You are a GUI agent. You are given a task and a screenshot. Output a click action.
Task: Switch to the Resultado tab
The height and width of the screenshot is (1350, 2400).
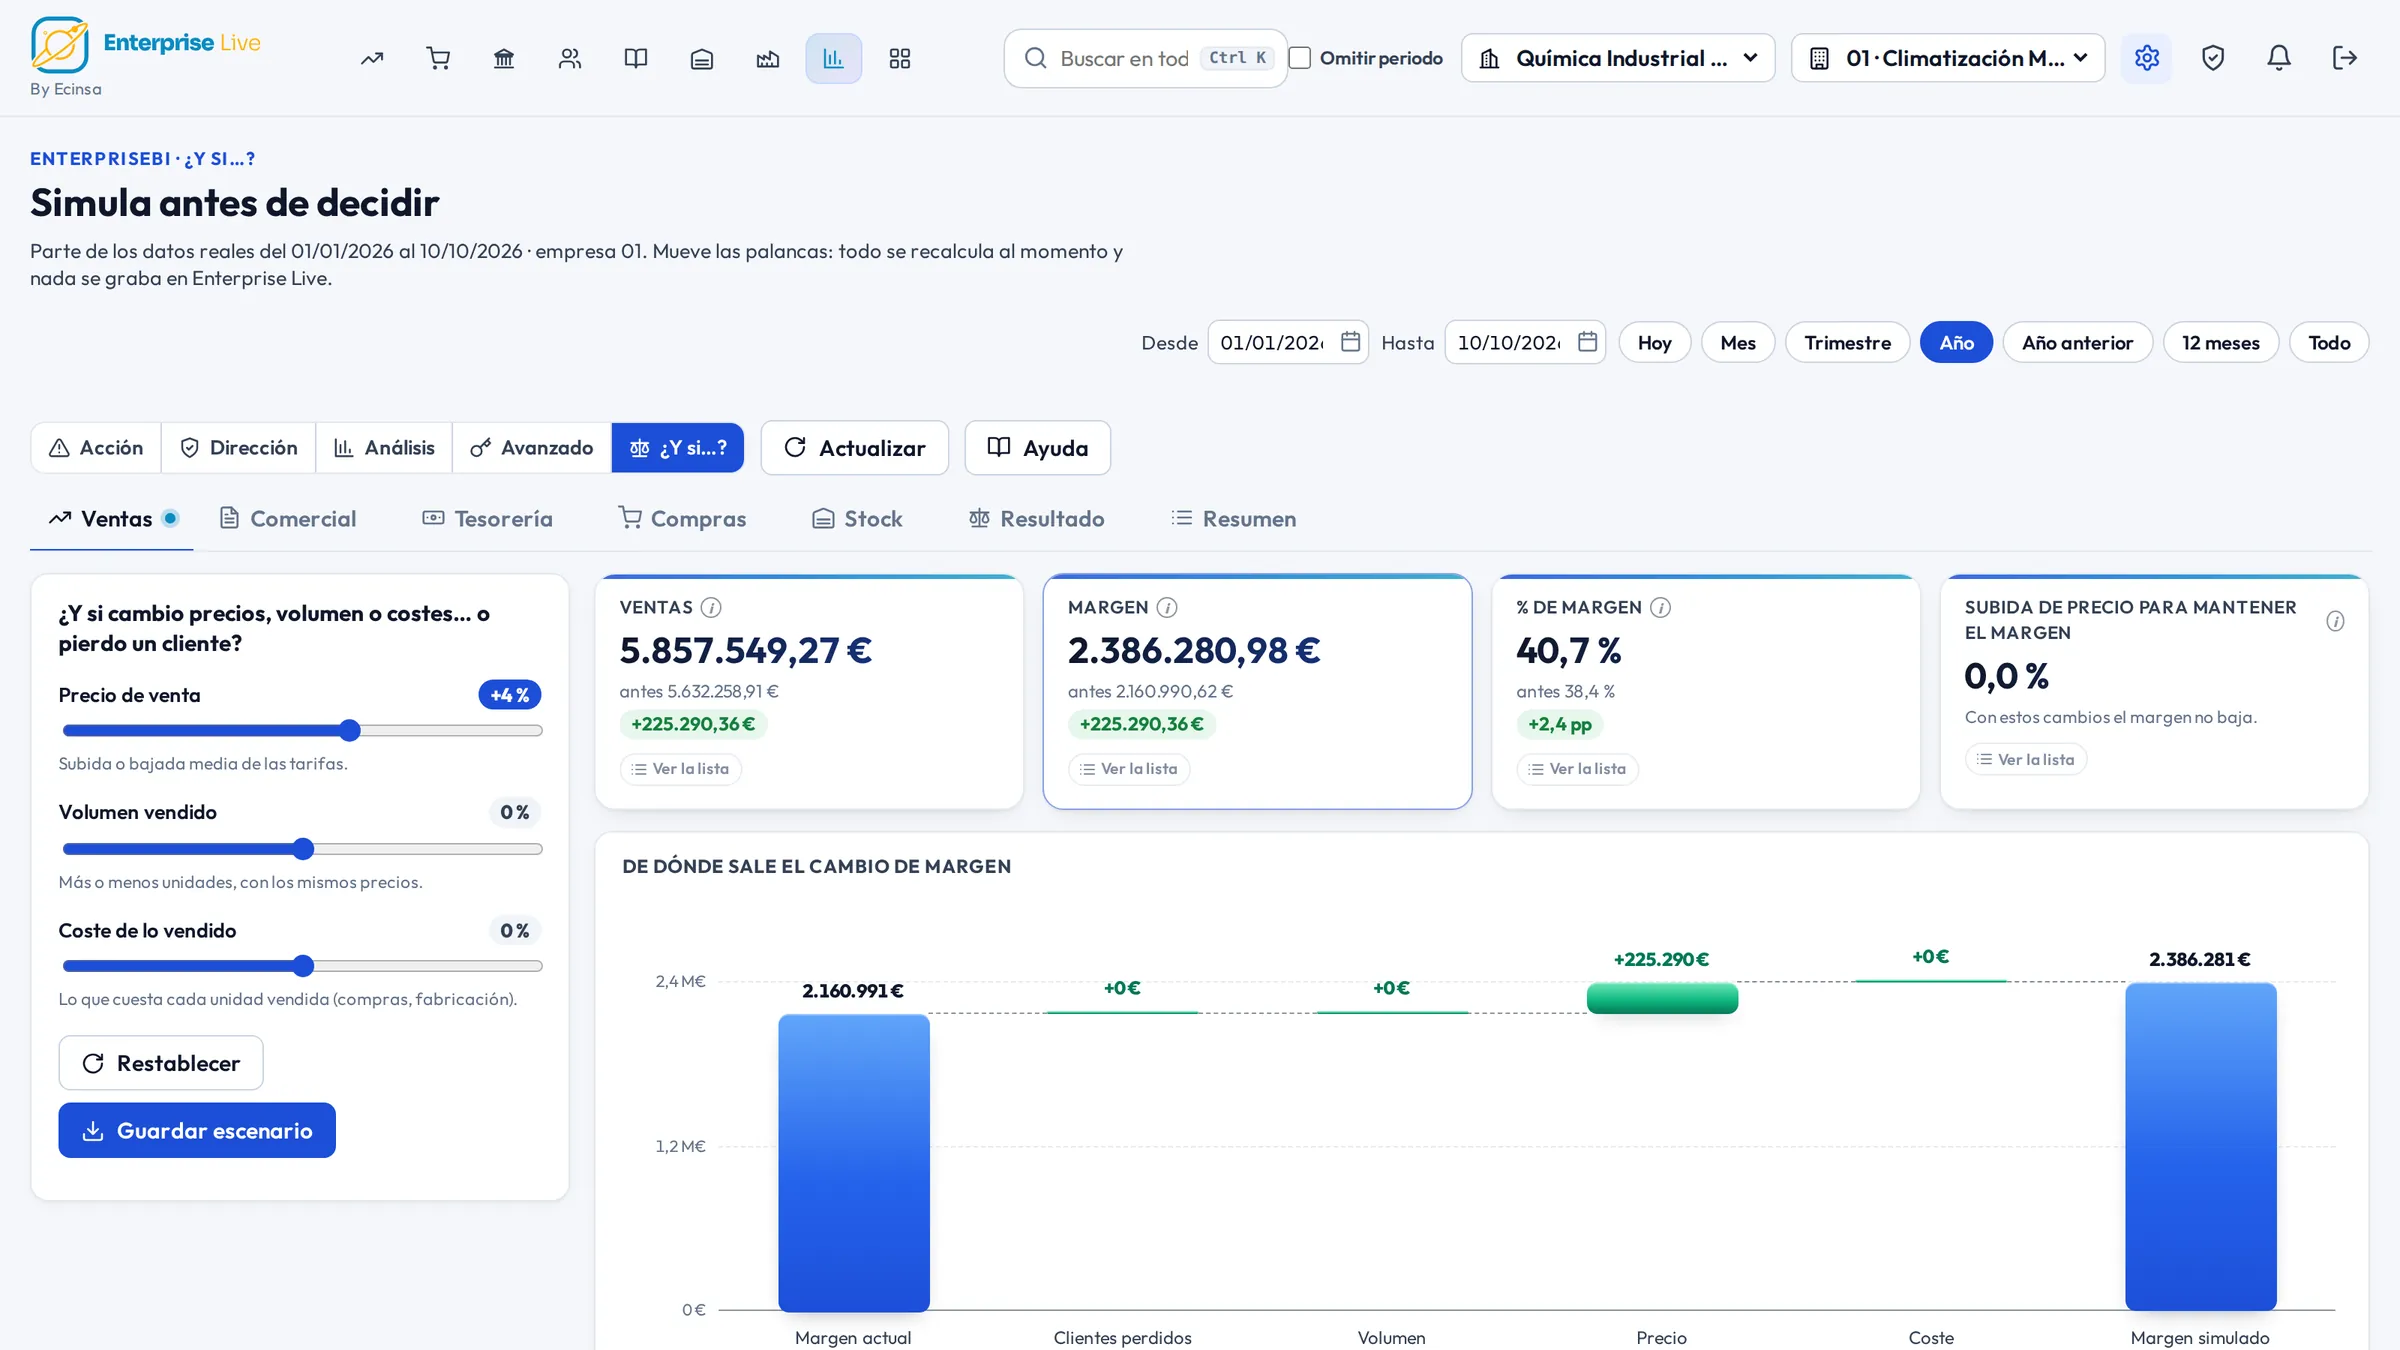pyautogui.click(x=1036, y=518)
